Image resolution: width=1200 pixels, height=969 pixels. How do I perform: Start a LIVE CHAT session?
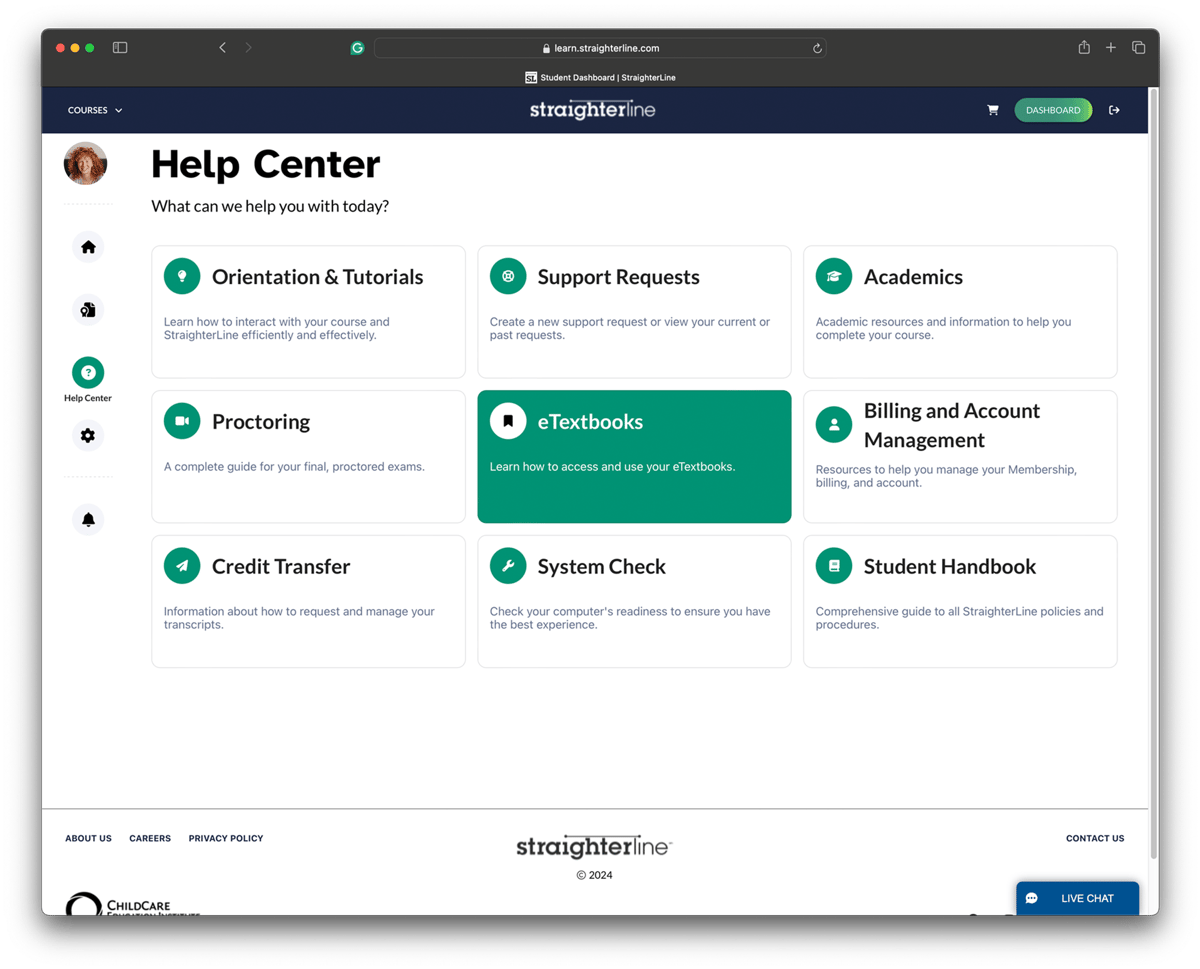point(1085,898)
